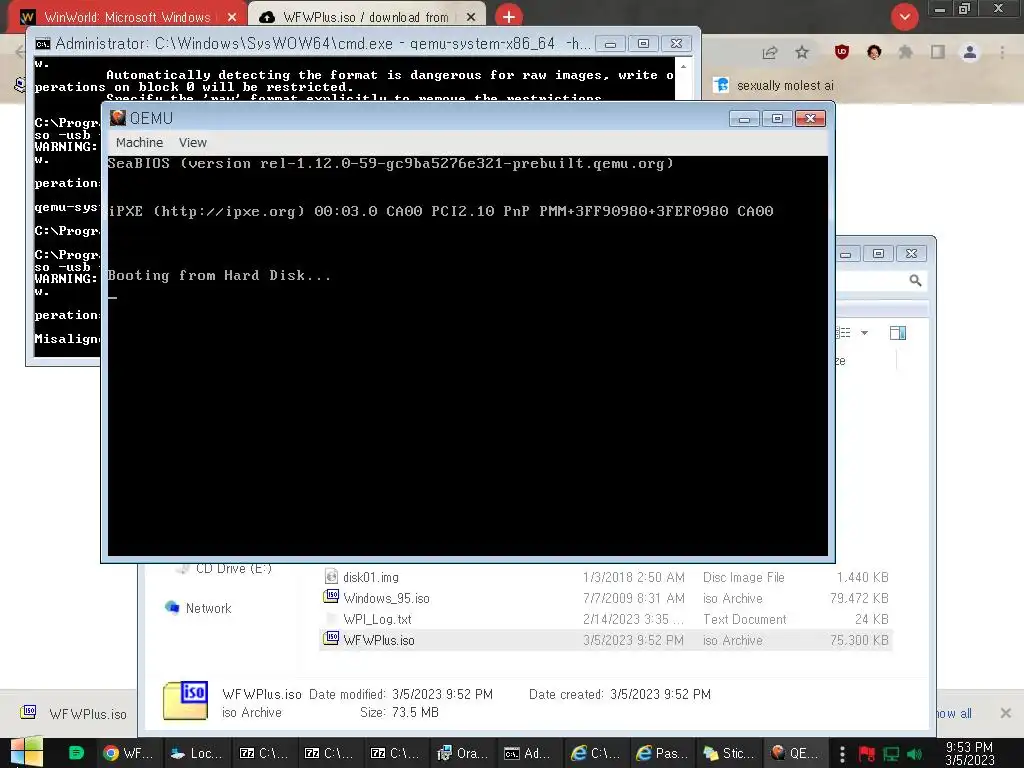Switch to the WinWorld Microsoft Windows browser tab
The width and height of the screenshot is (1024, 768).
tap(127, 17)
